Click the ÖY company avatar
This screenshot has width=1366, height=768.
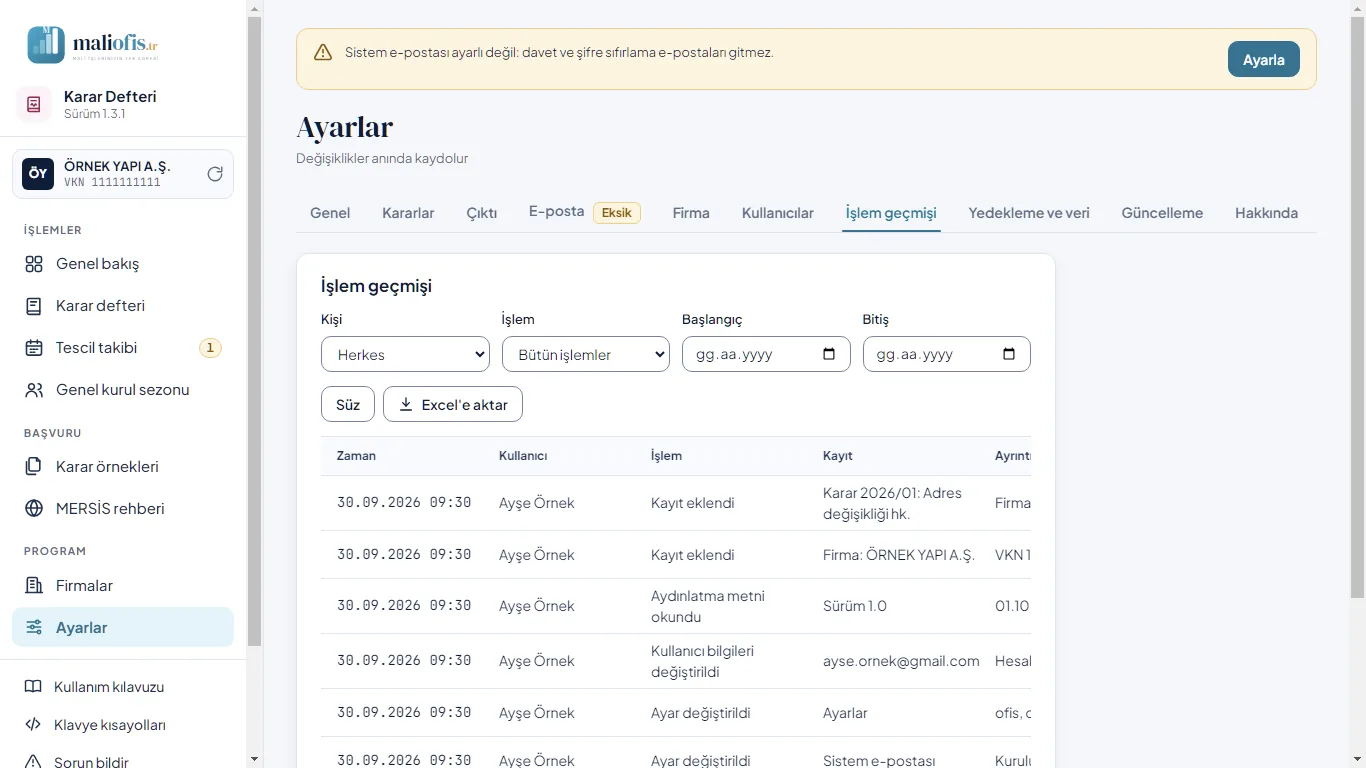(38, 174)
